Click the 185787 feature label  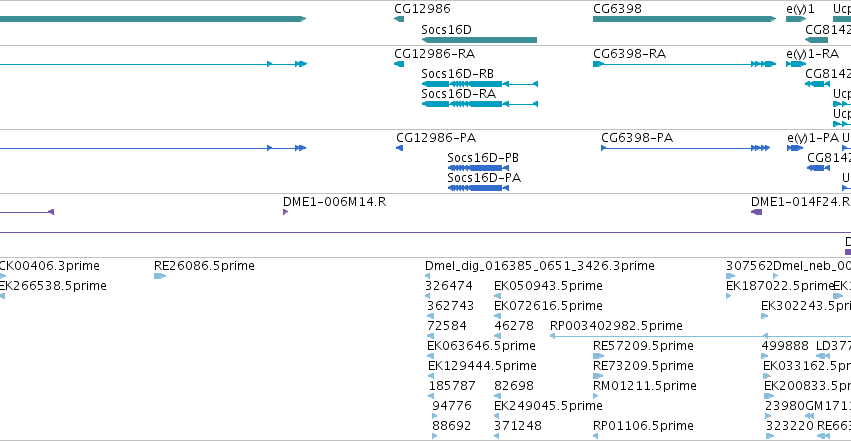452,386
